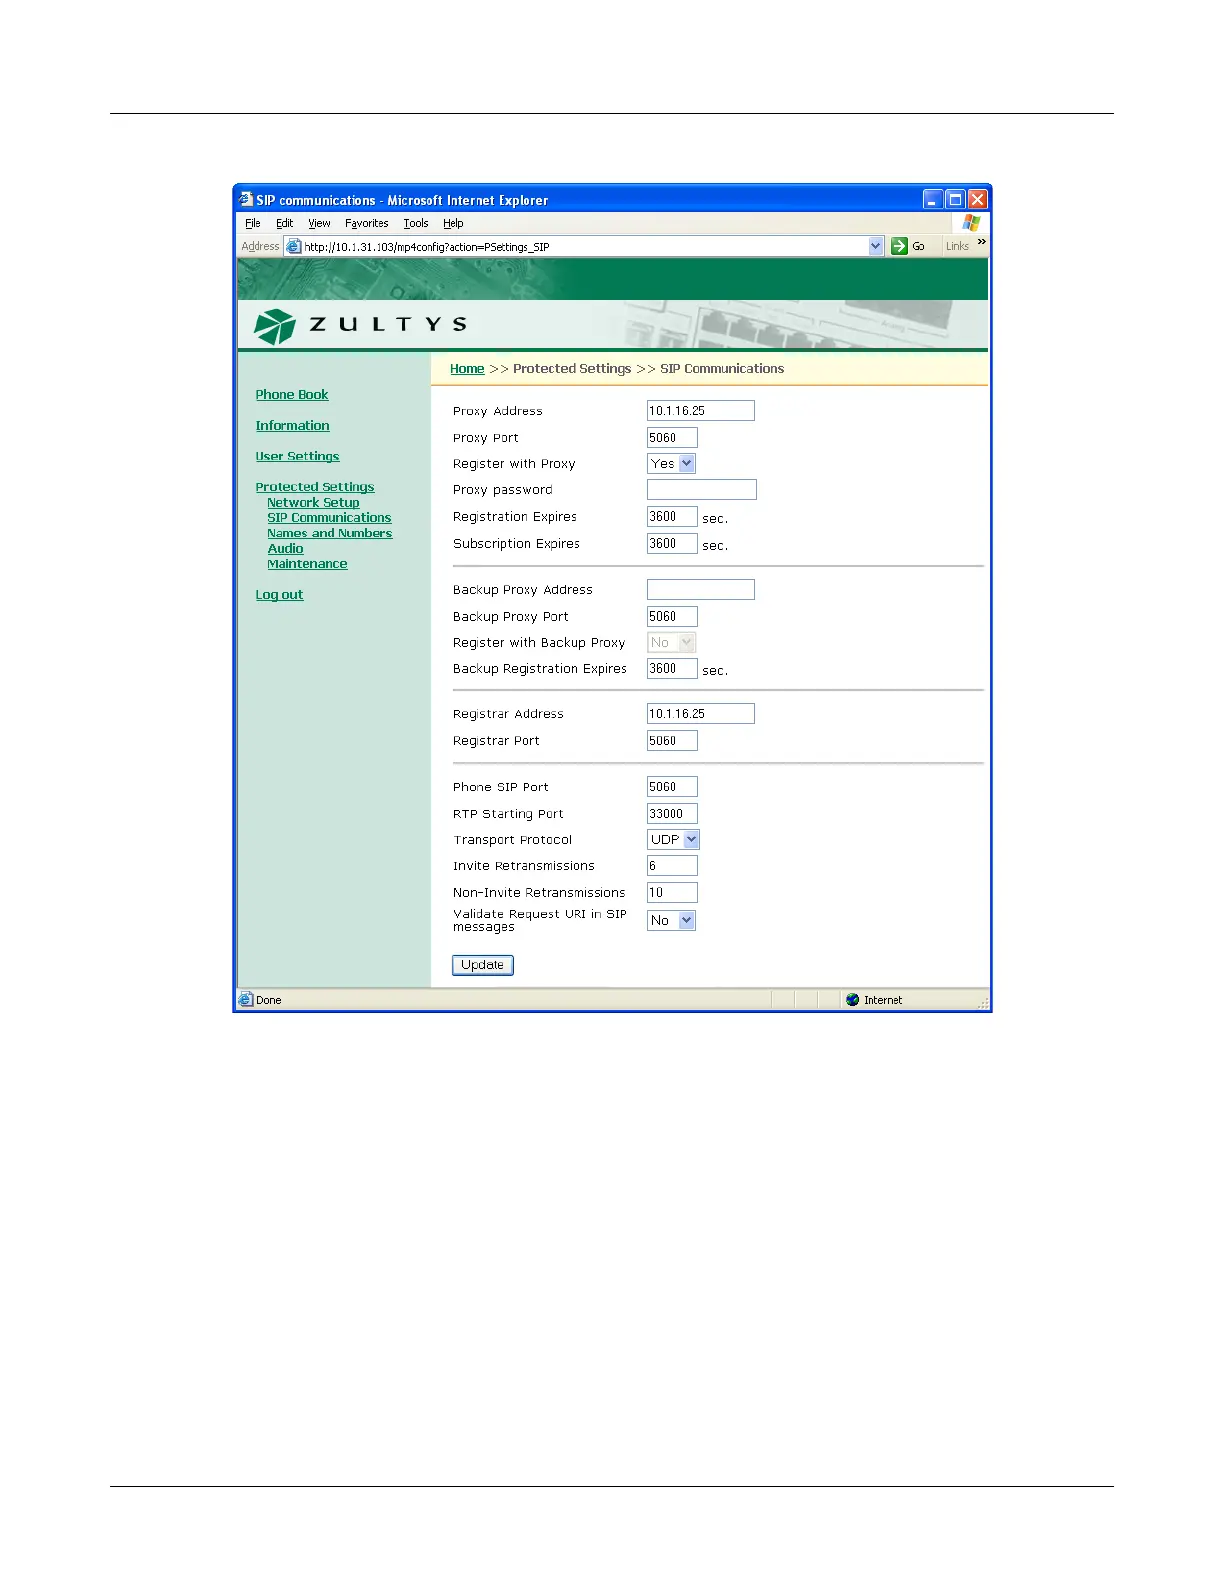Click the Backup Proxy Port field

[x=672, y=616]
